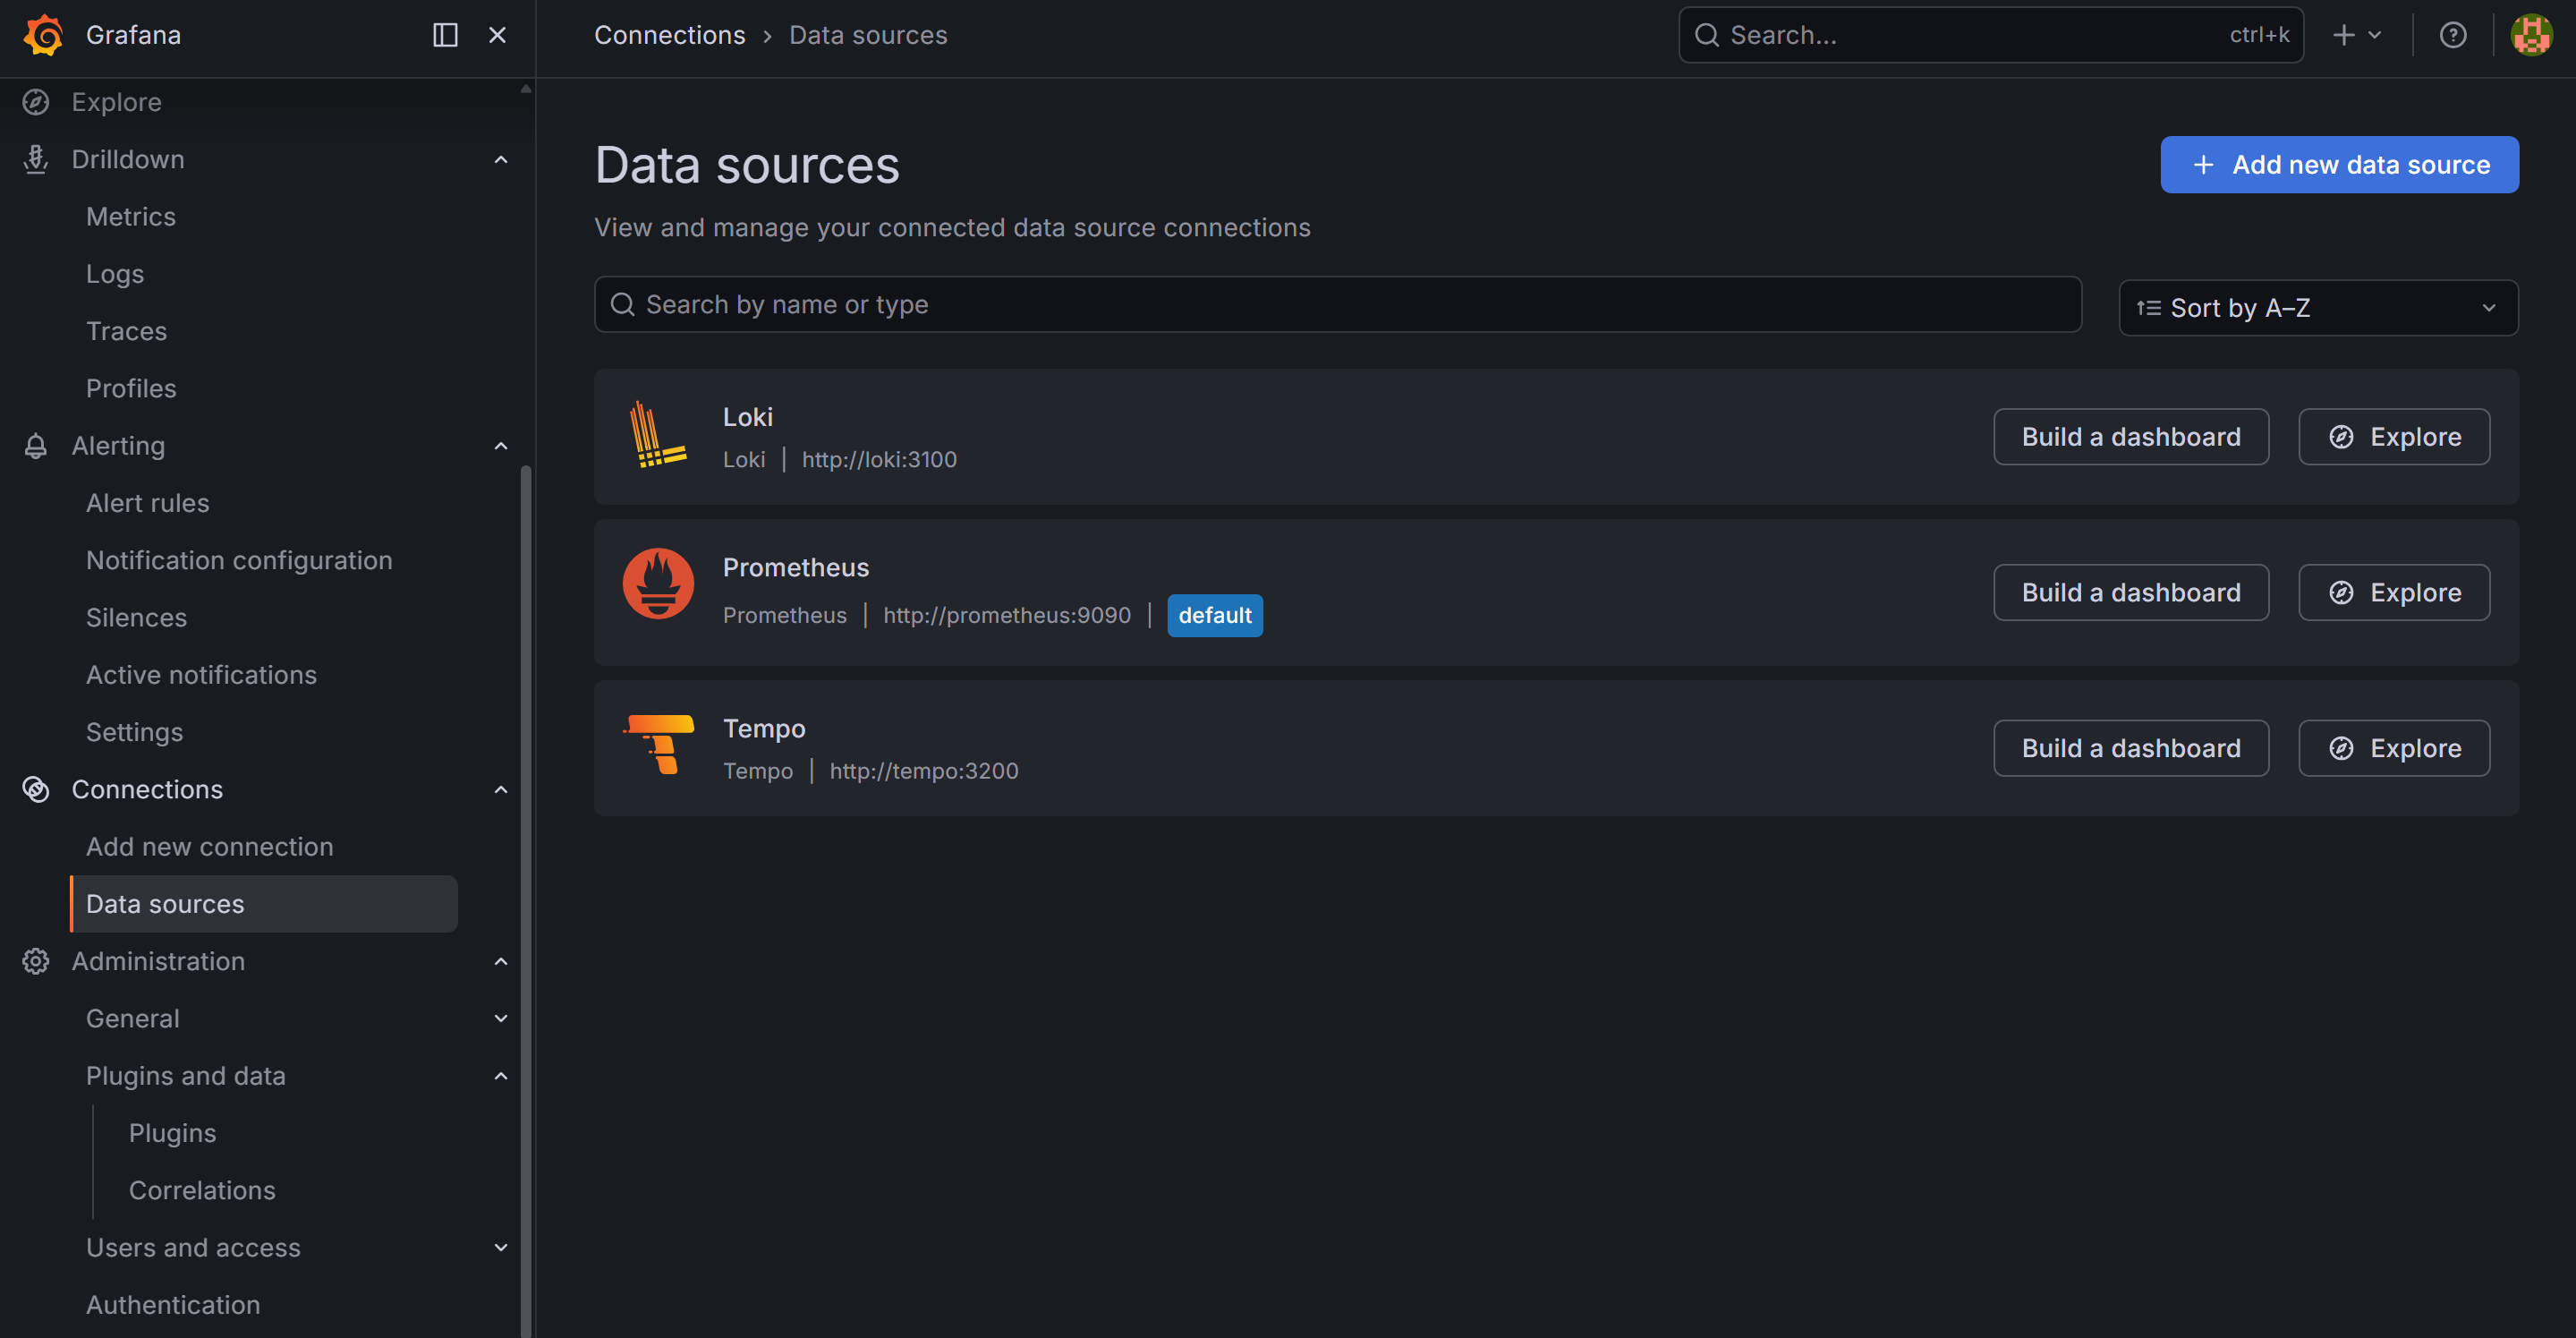Click the http://prometheus:9090 URL text
2576x1338 pixels.
point(1007,616)
